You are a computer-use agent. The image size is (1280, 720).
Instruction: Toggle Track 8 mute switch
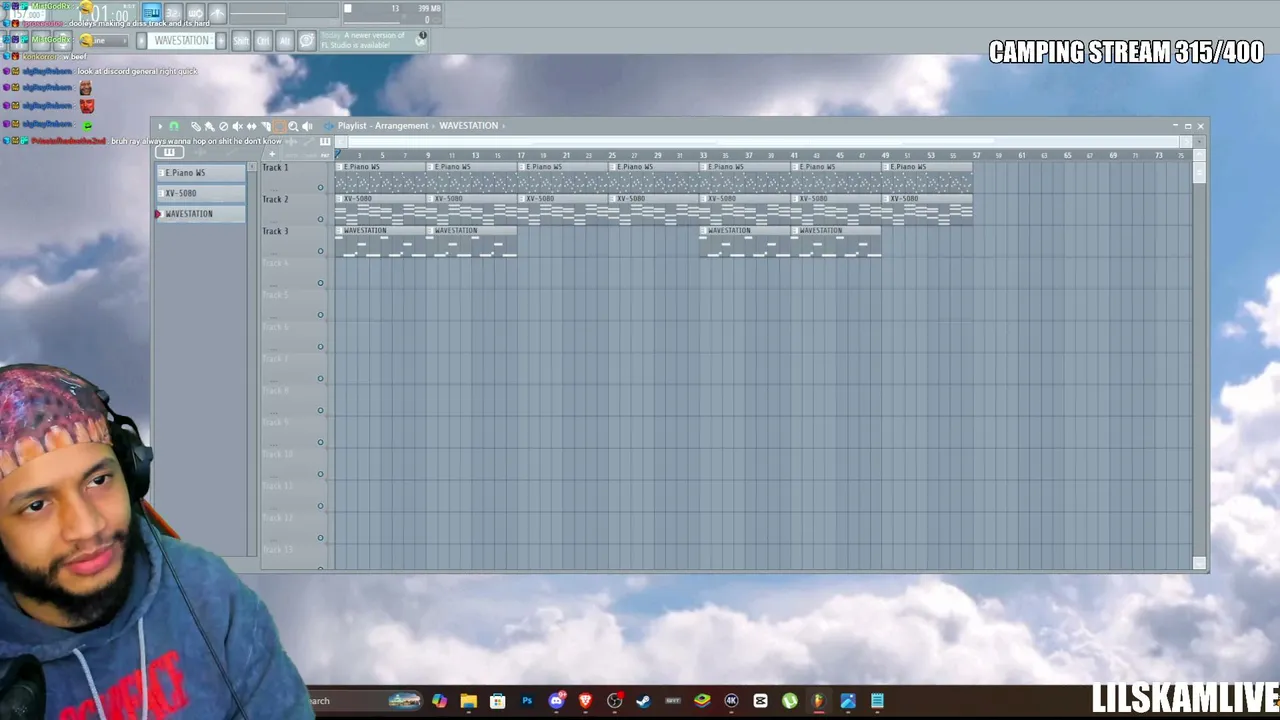[x=321, y=410]
